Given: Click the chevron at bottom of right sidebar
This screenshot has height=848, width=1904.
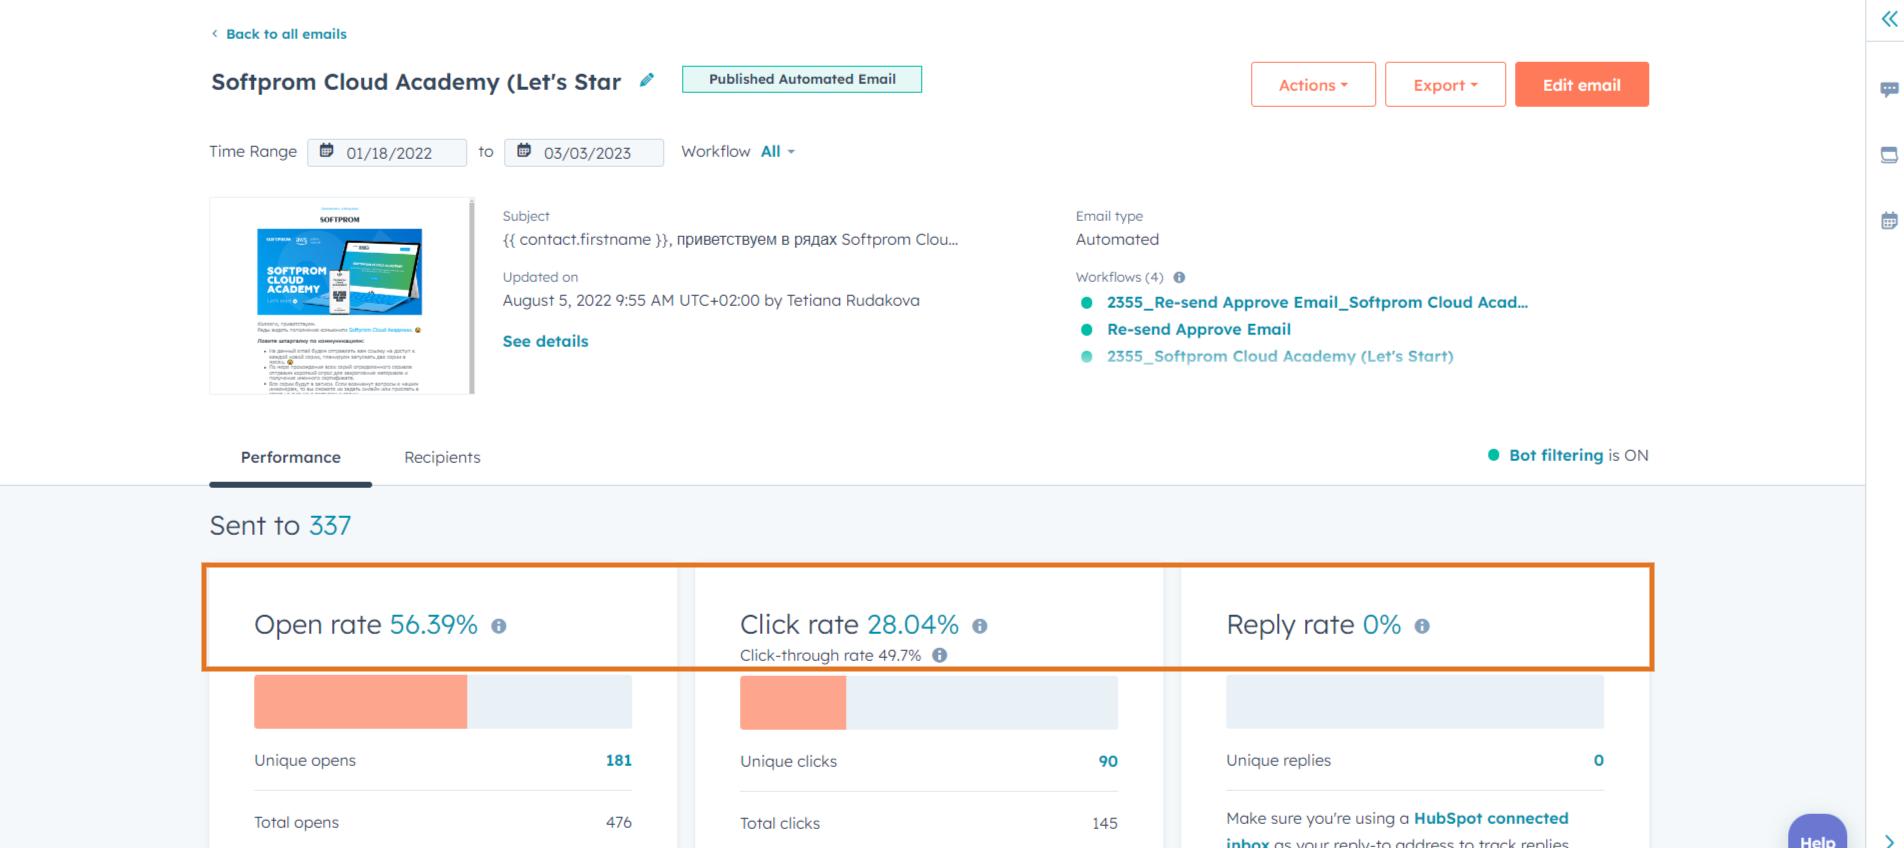Looking at the screenshot, I should coord(1890,840).
